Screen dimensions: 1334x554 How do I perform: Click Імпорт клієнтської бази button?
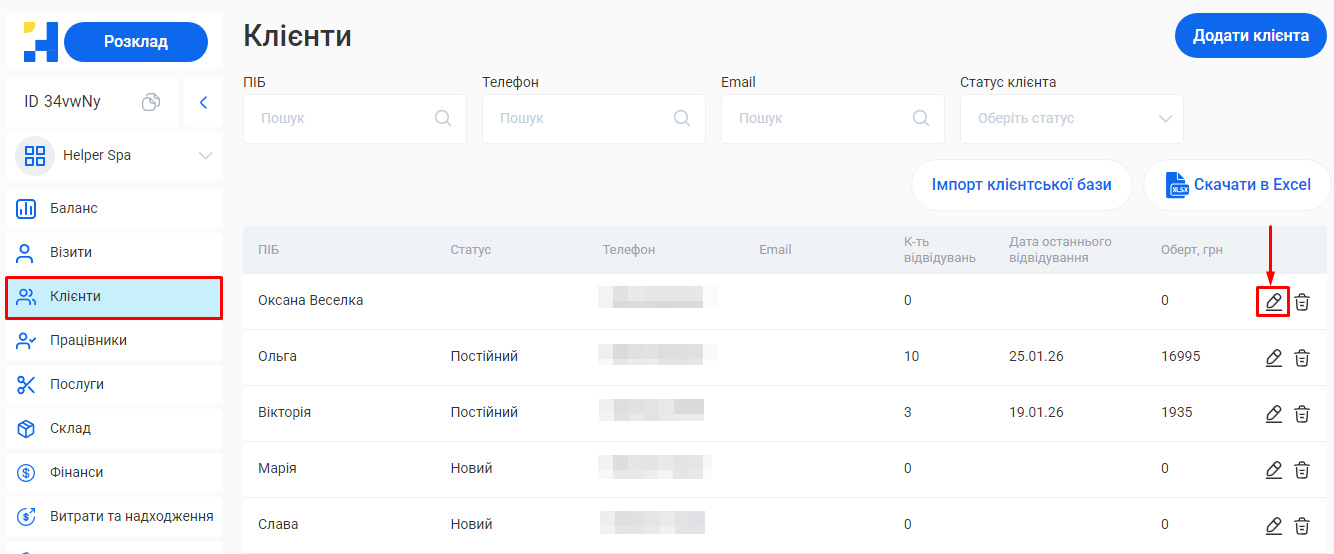pyautogui.click(x=1021, y=185)
